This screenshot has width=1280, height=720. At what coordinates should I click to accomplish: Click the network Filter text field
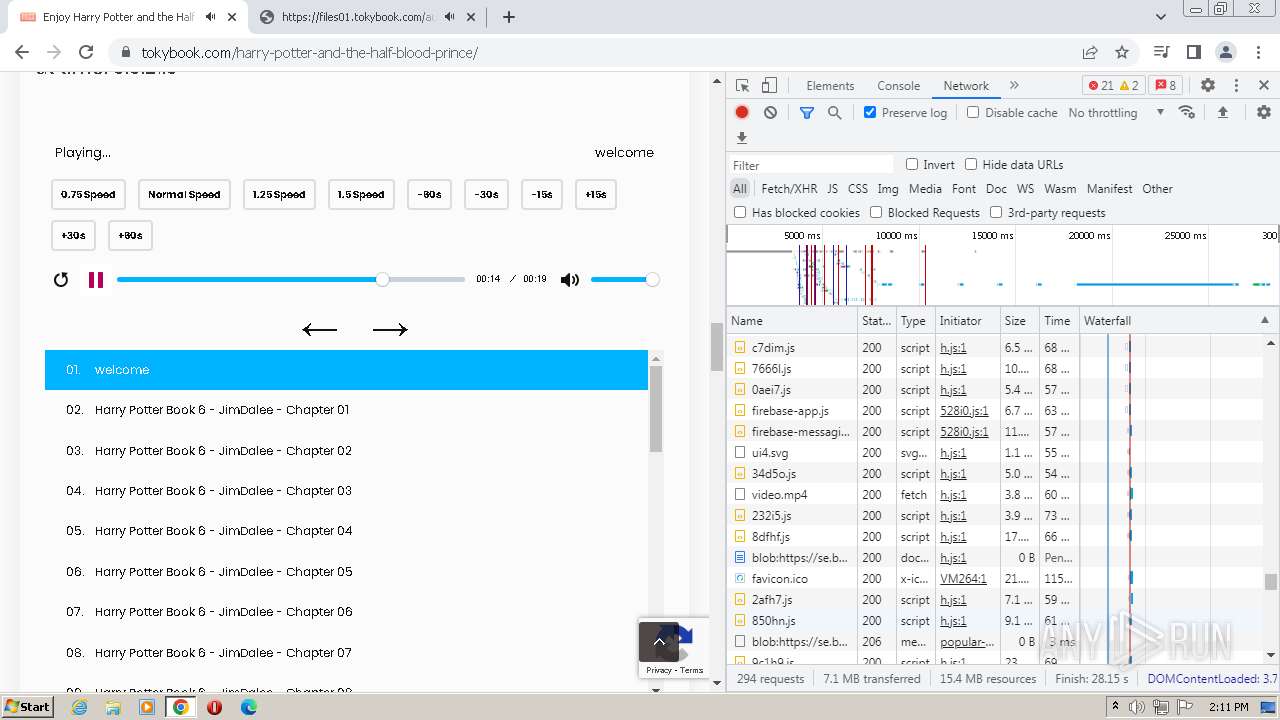click(811, 165)
